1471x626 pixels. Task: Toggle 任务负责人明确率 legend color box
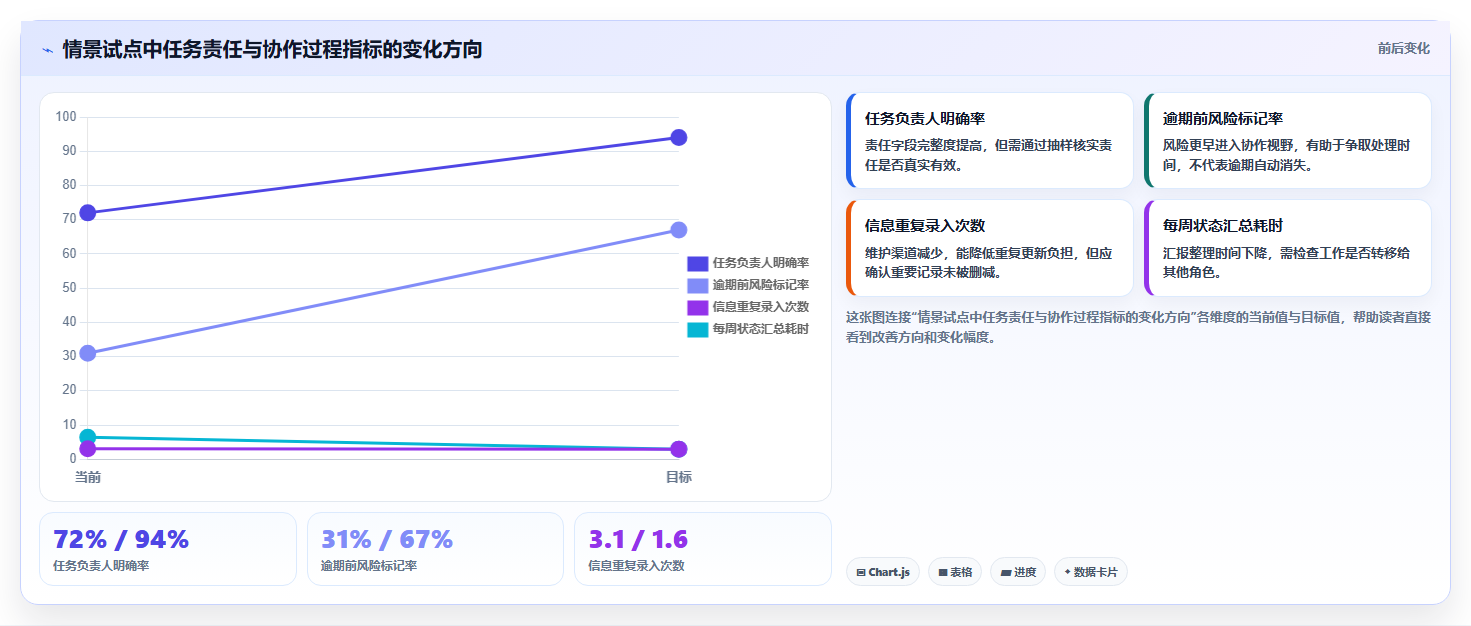[x=697, y=263]
